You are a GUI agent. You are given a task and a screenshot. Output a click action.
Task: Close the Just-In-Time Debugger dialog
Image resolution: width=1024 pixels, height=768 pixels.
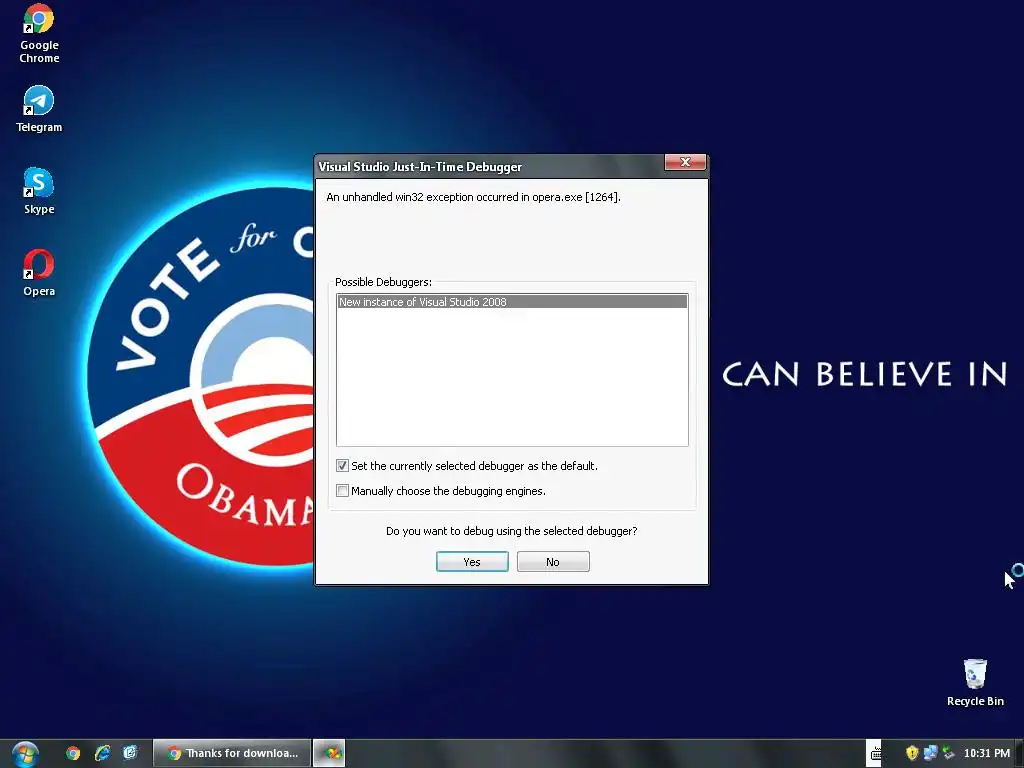point(685,163)
